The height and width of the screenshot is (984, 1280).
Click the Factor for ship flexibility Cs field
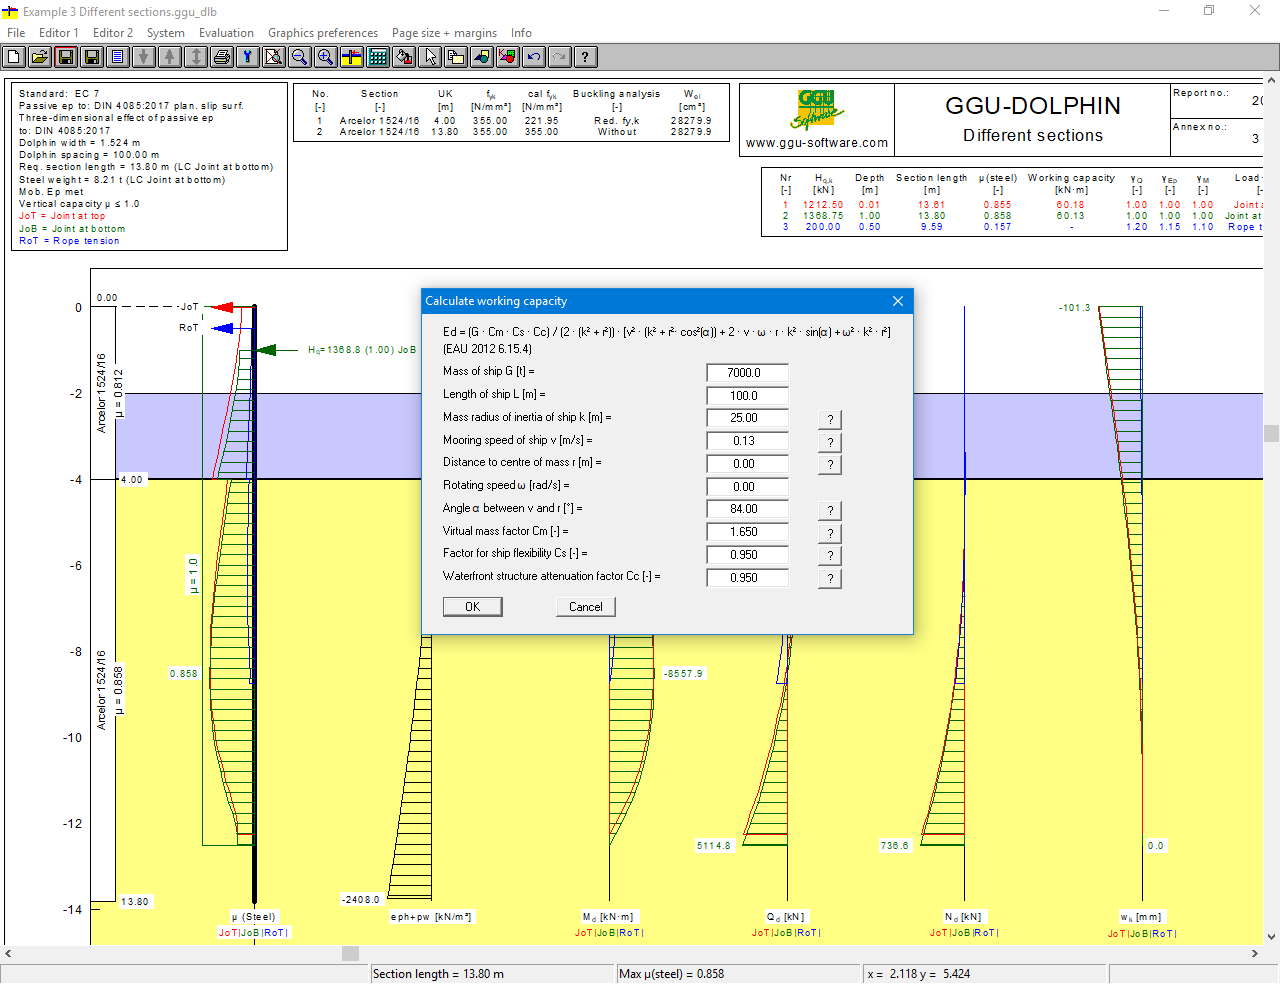coord(747,555)
